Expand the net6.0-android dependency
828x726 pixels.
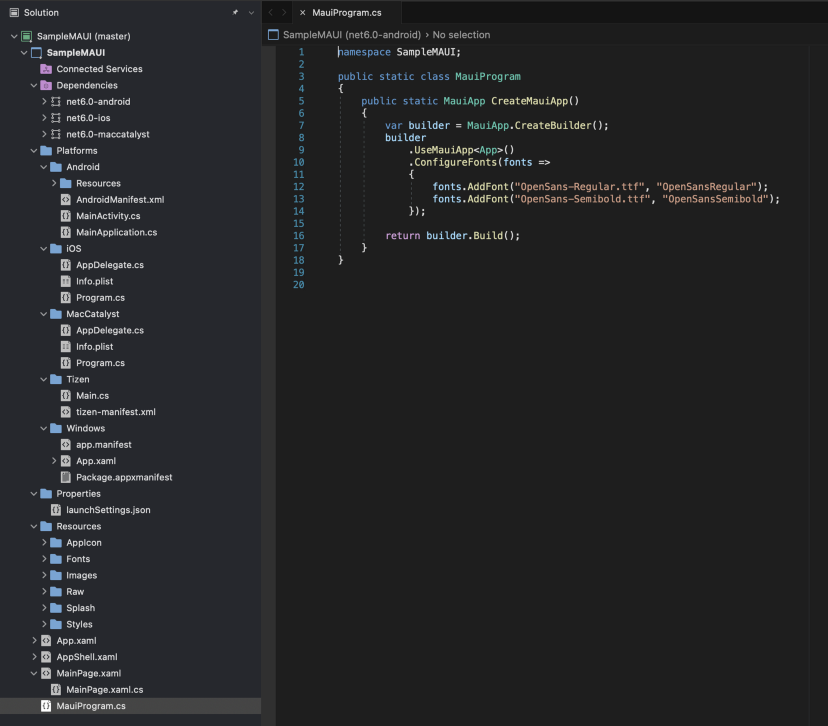tap(44, 101)
